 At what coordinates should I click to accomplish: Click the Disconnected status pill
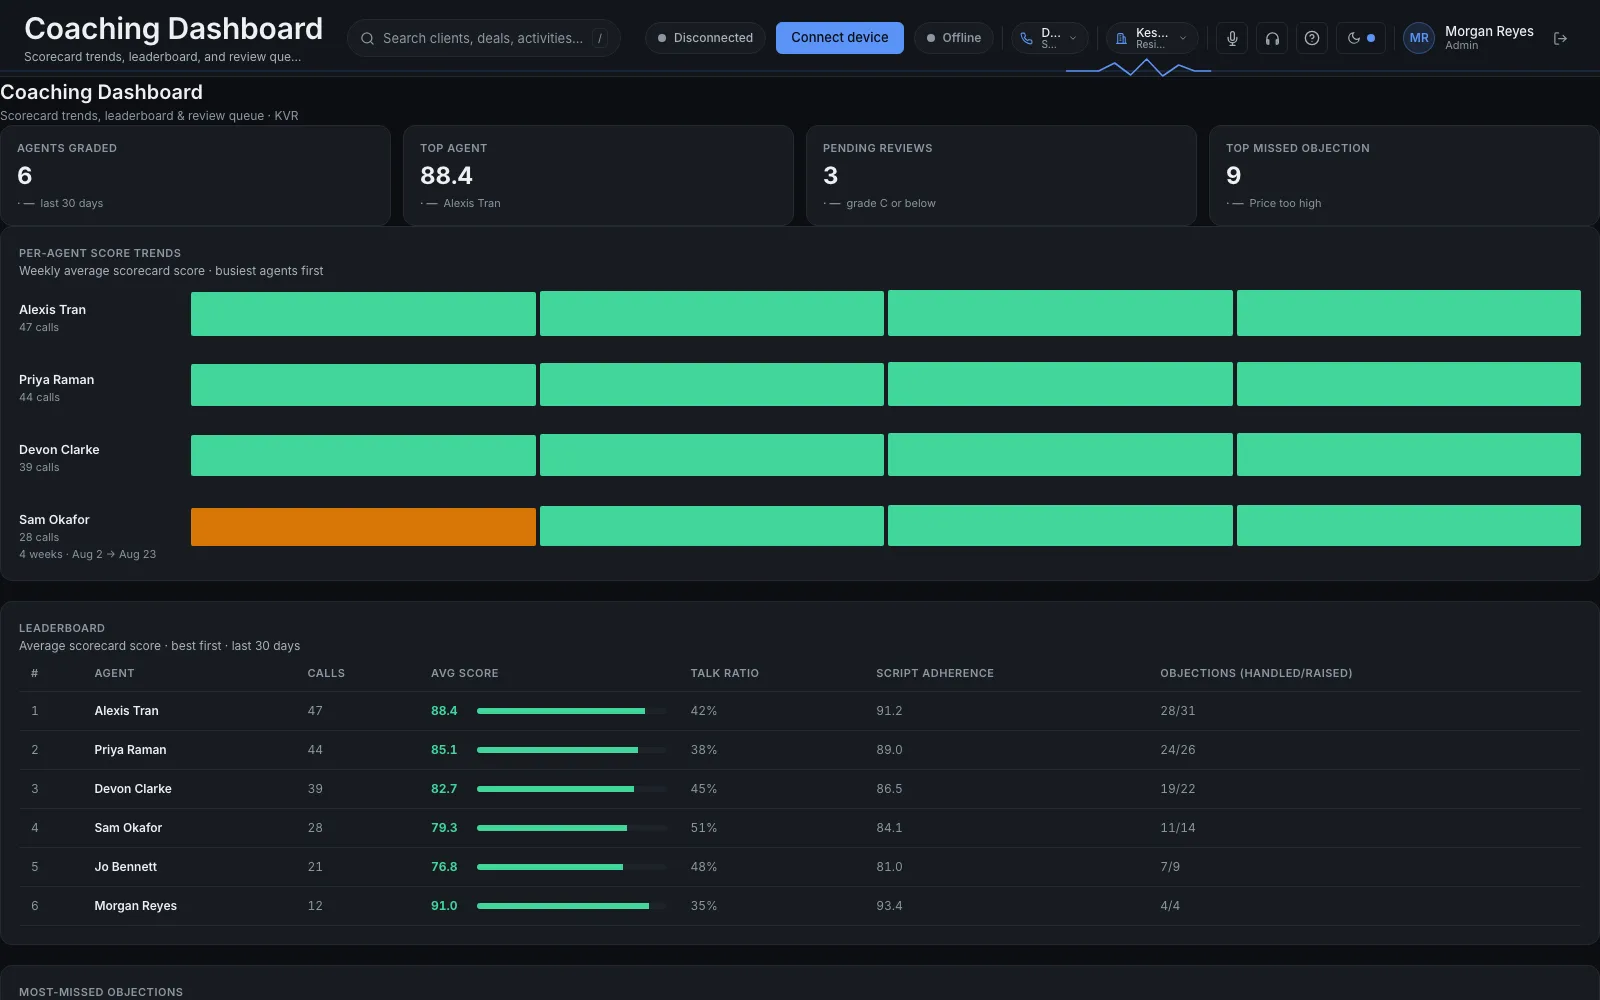705,38
